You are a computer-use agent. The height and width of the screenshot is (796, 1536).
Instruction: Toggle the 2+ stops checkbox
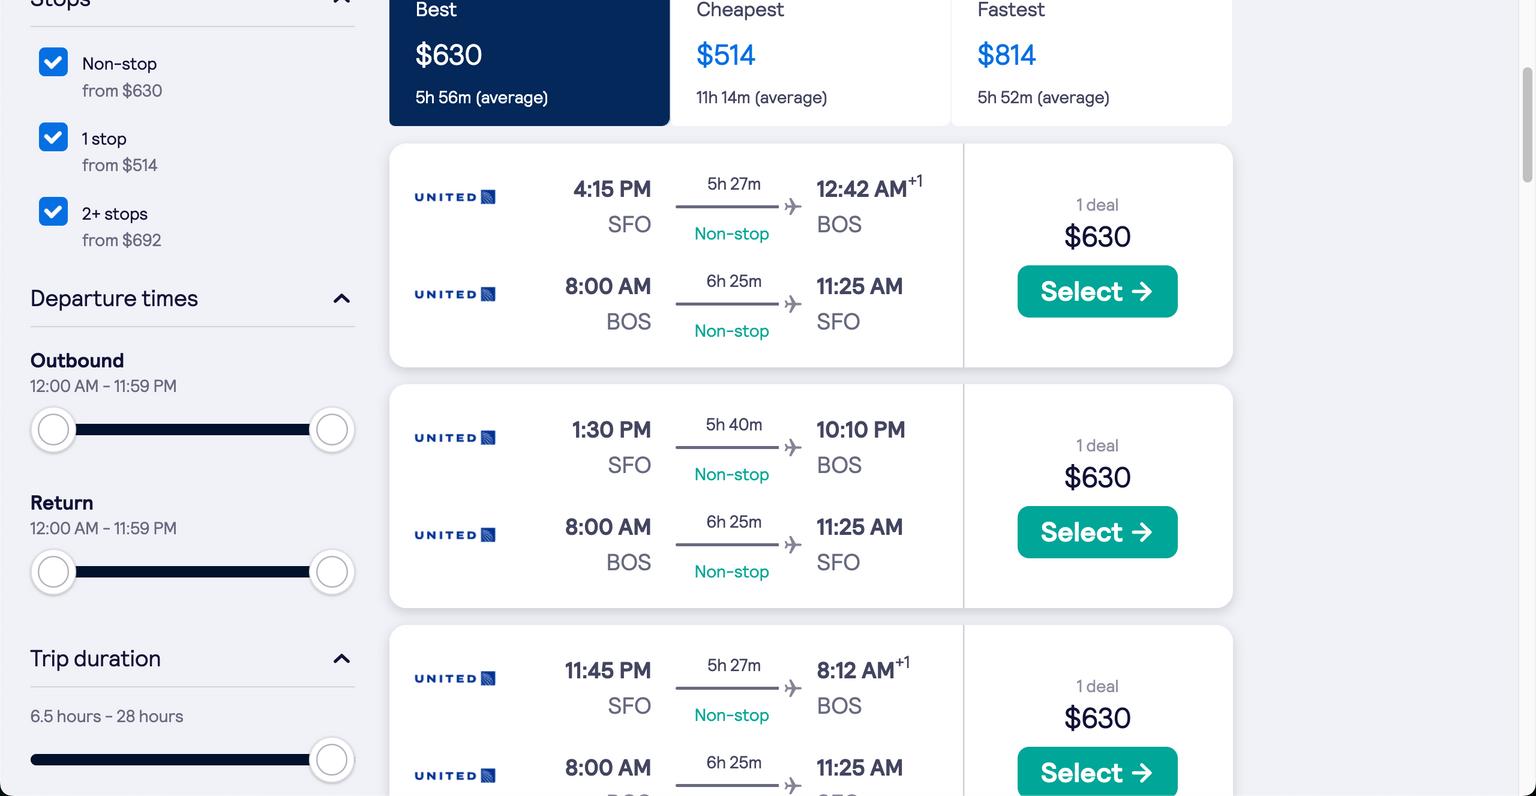point(53,212)
